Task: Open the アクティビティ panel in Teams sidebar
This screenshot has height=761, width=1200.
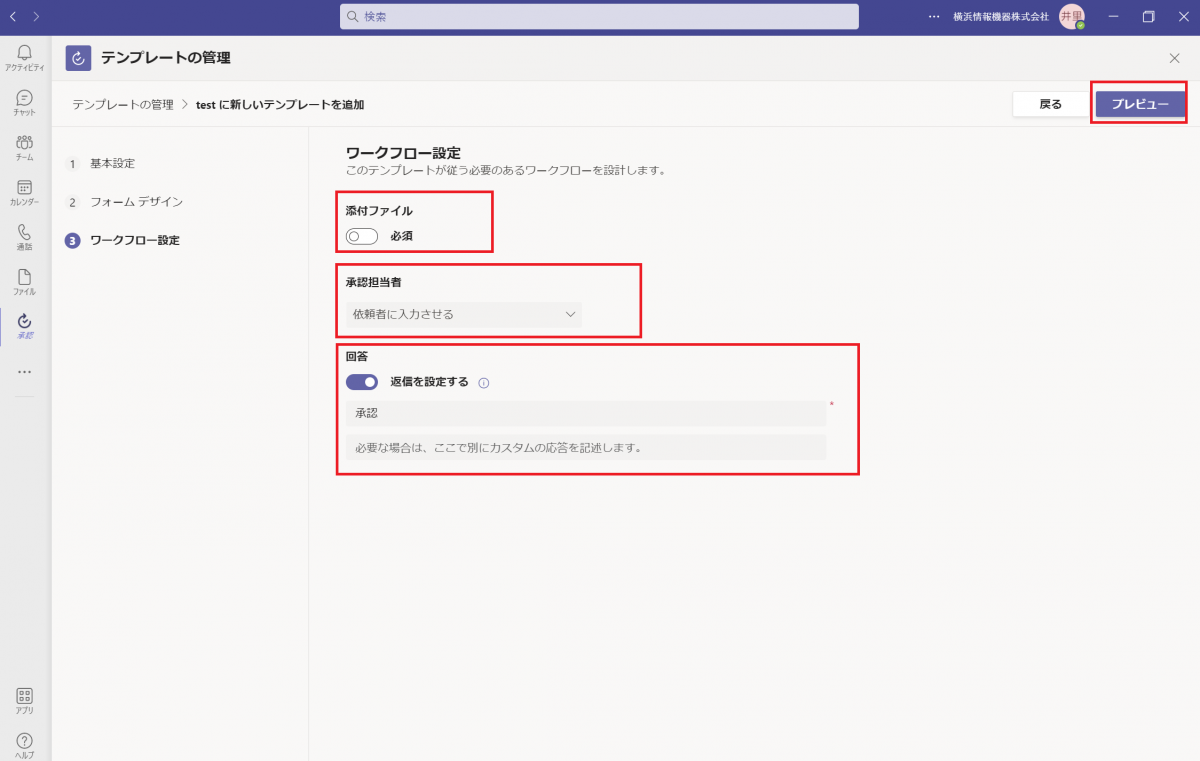Action: (24, 55)
